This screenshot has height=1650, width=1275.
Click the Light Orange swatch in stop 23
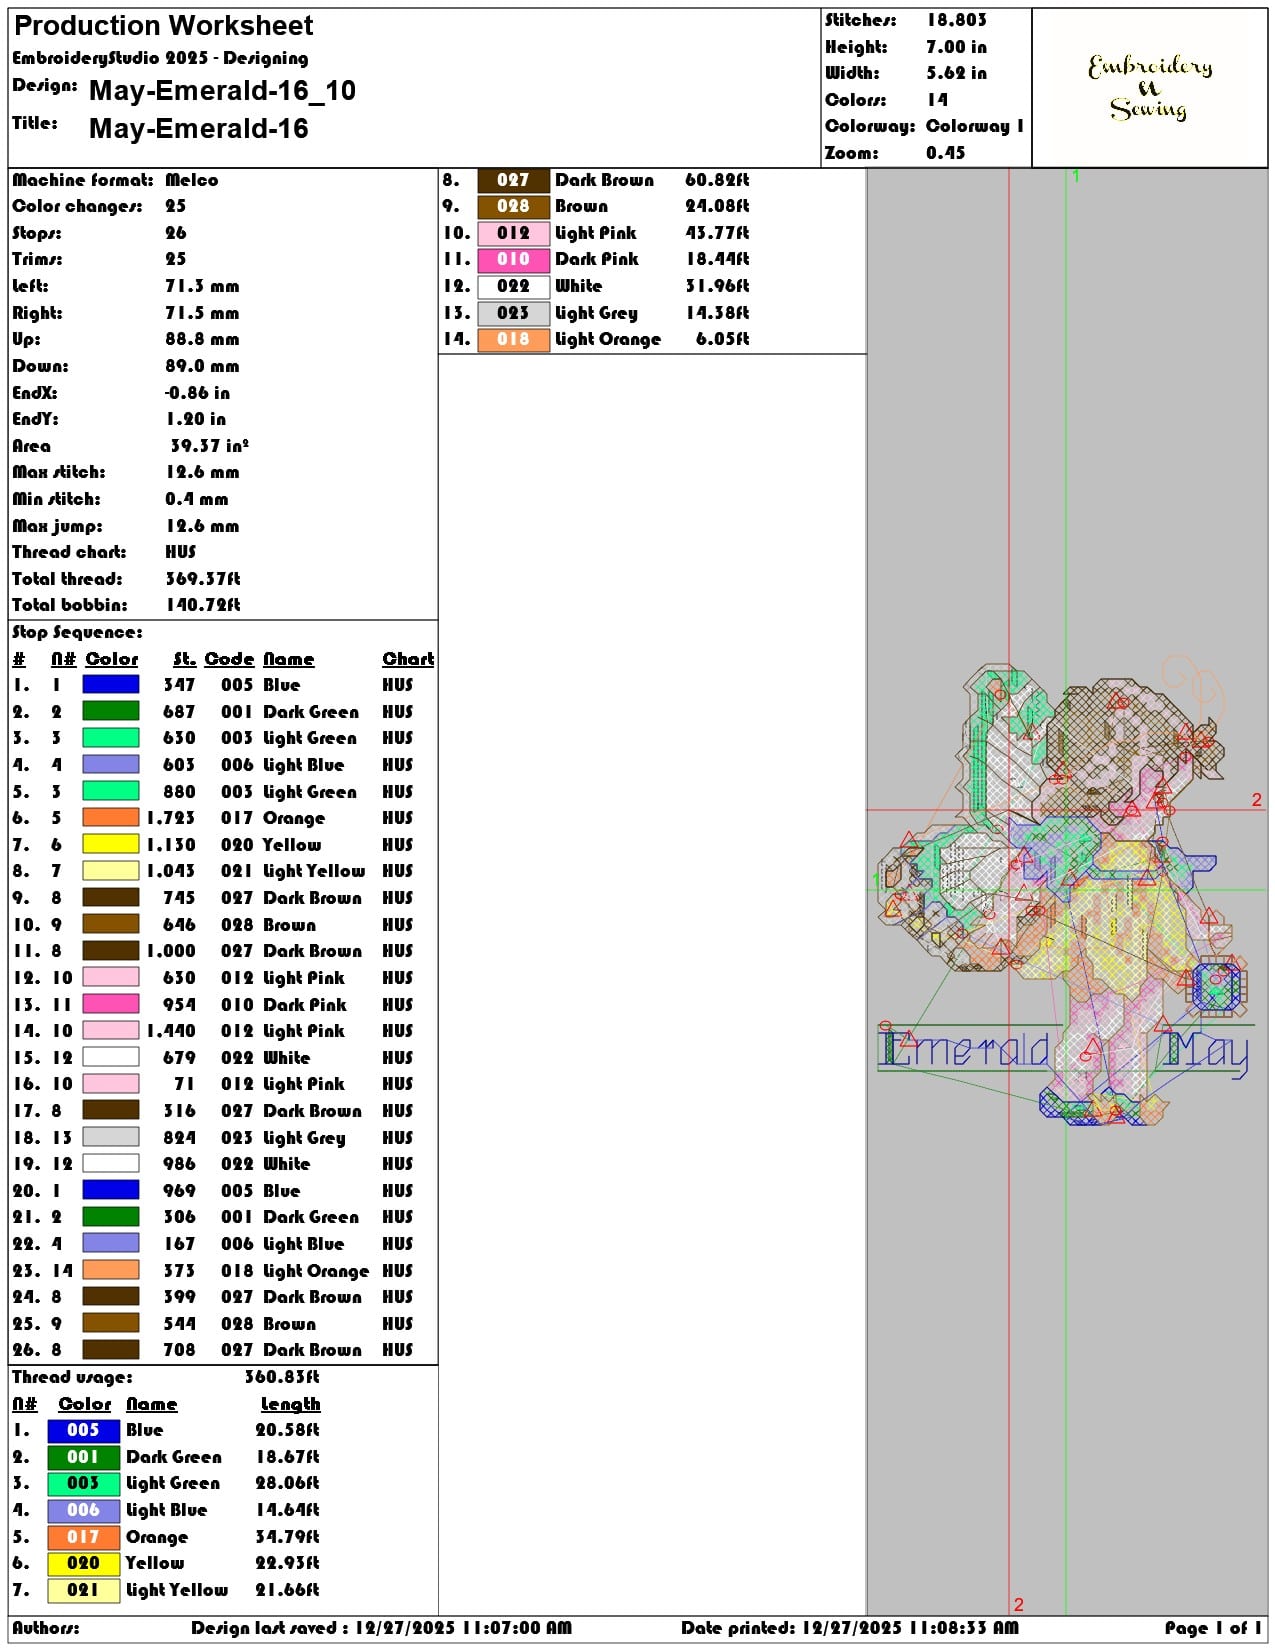click(110, 1270)
